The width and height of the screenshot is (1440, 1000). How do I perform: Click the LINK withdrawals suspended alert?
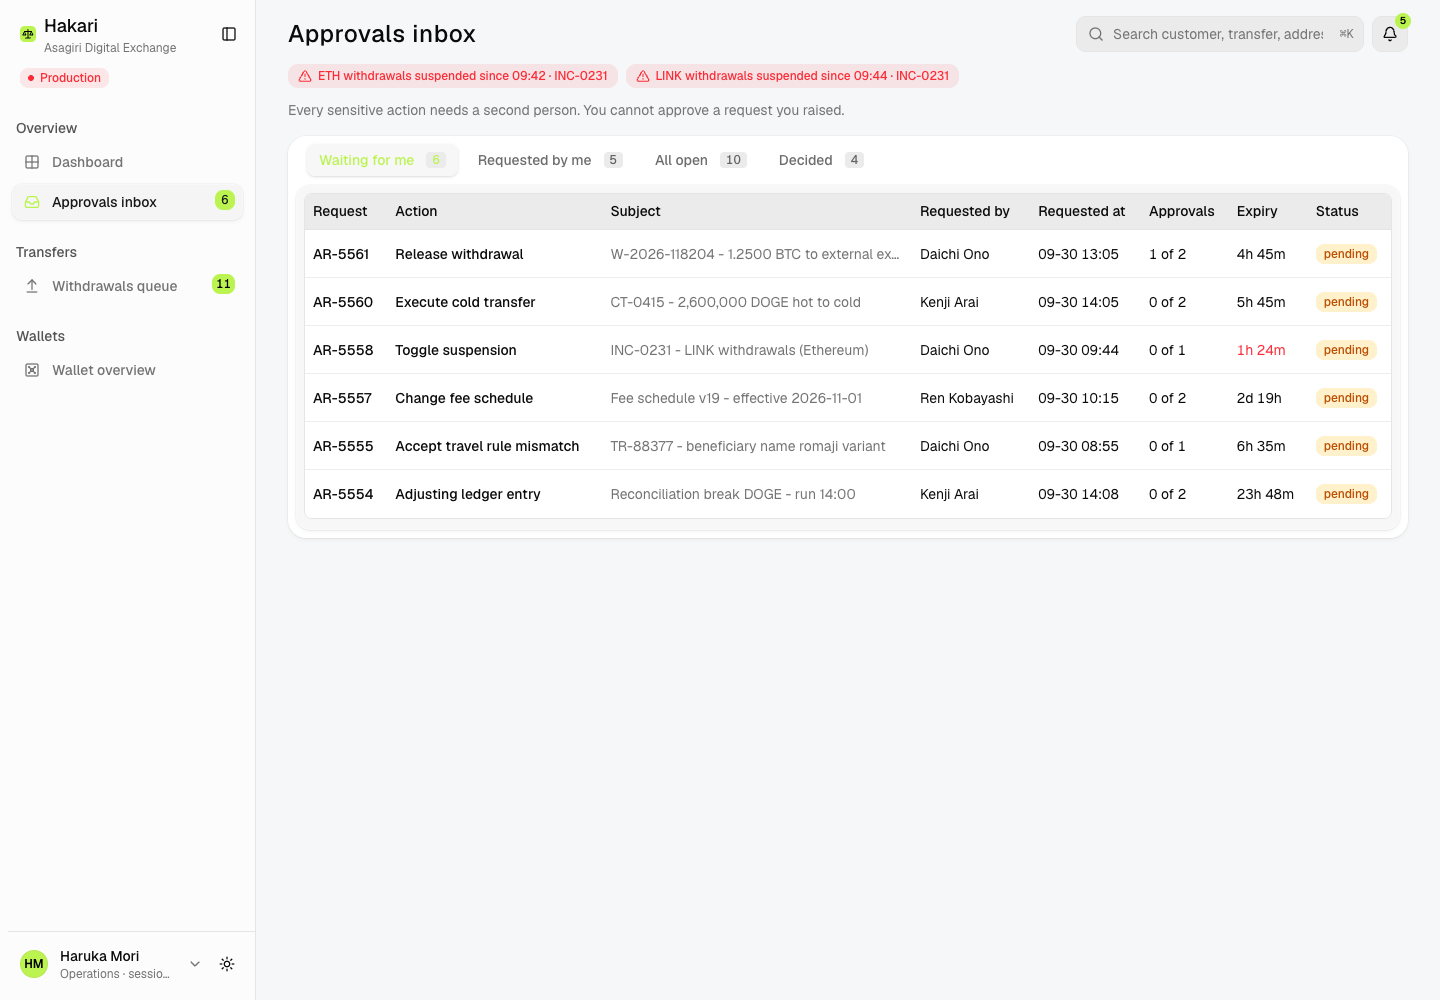click(x=792, y=76)
